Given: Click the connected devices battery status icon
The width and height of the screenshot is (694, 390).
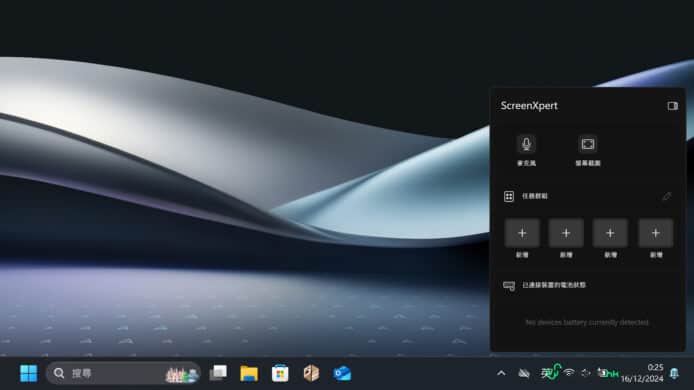Looking at the screenshot, I should click(509, 286).
